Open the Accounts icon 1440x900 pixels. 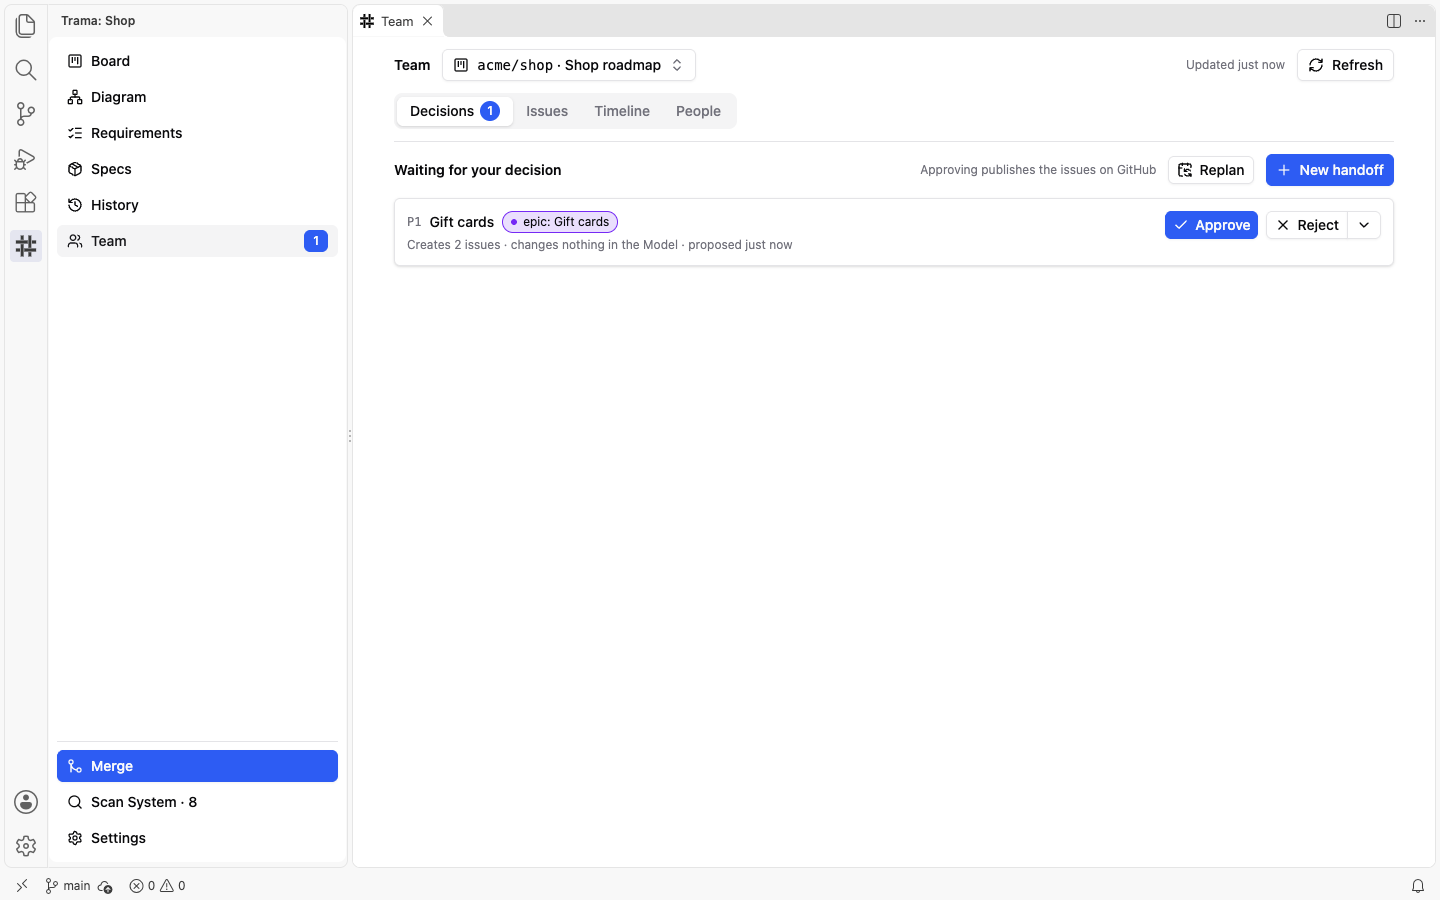pyautogui.click(x=26, y=802)
